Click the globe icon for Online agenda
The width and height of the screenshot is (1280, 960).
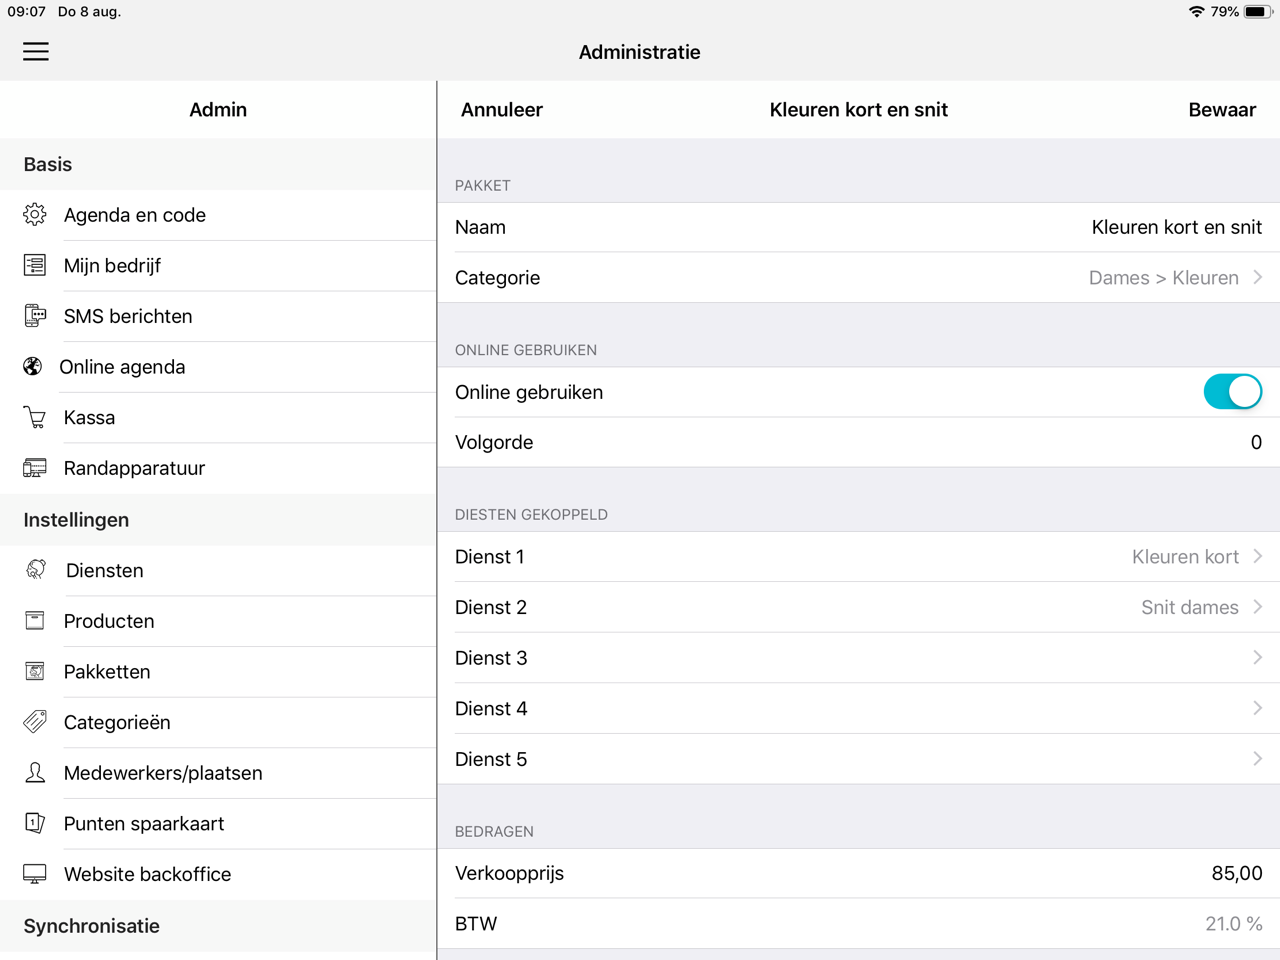pyautogui.click(x=33, y=366)
